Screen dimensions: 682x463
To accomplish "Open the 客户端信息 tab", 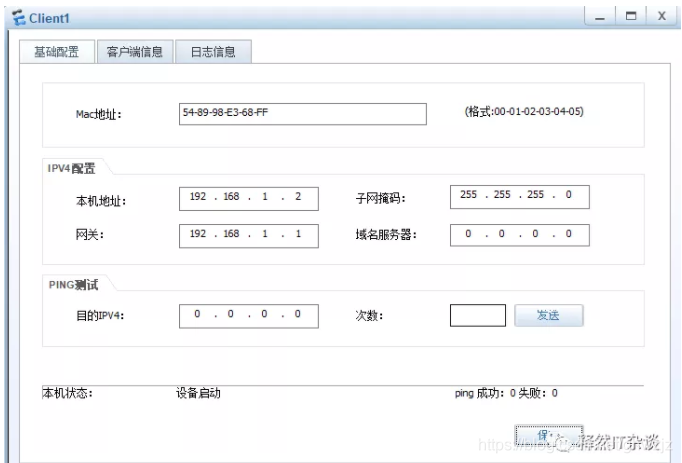I will pyautogui.click(x=135, y=52).
